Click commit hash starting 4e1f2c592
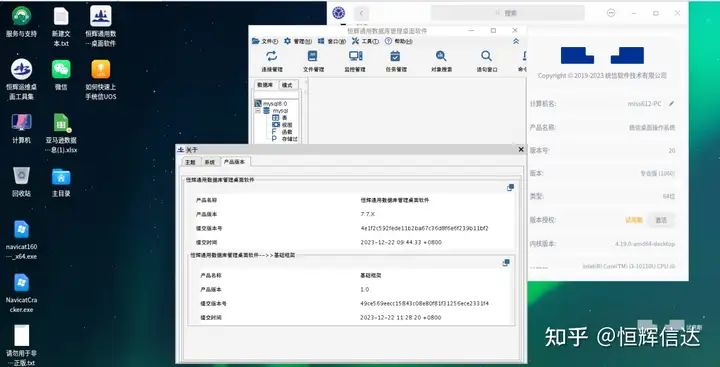Image resolution: width=720 pixels, height=367 pixels. 424,228
